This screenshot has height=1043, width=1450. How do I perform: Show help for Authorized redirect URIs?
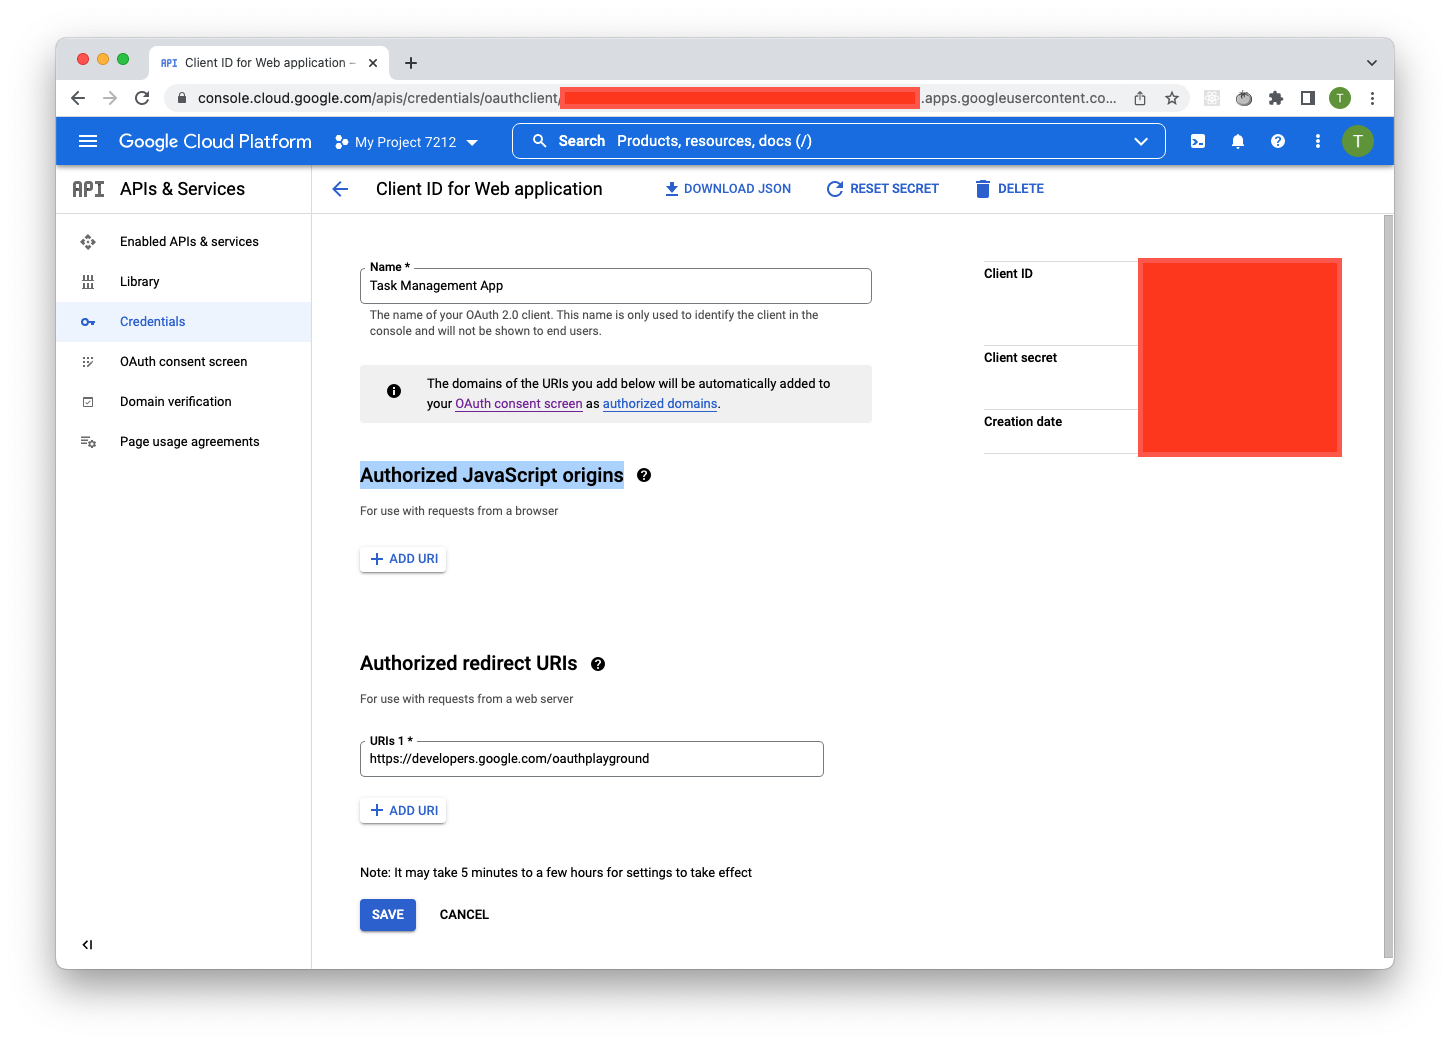pyautogui.click(x=598, y=664)
